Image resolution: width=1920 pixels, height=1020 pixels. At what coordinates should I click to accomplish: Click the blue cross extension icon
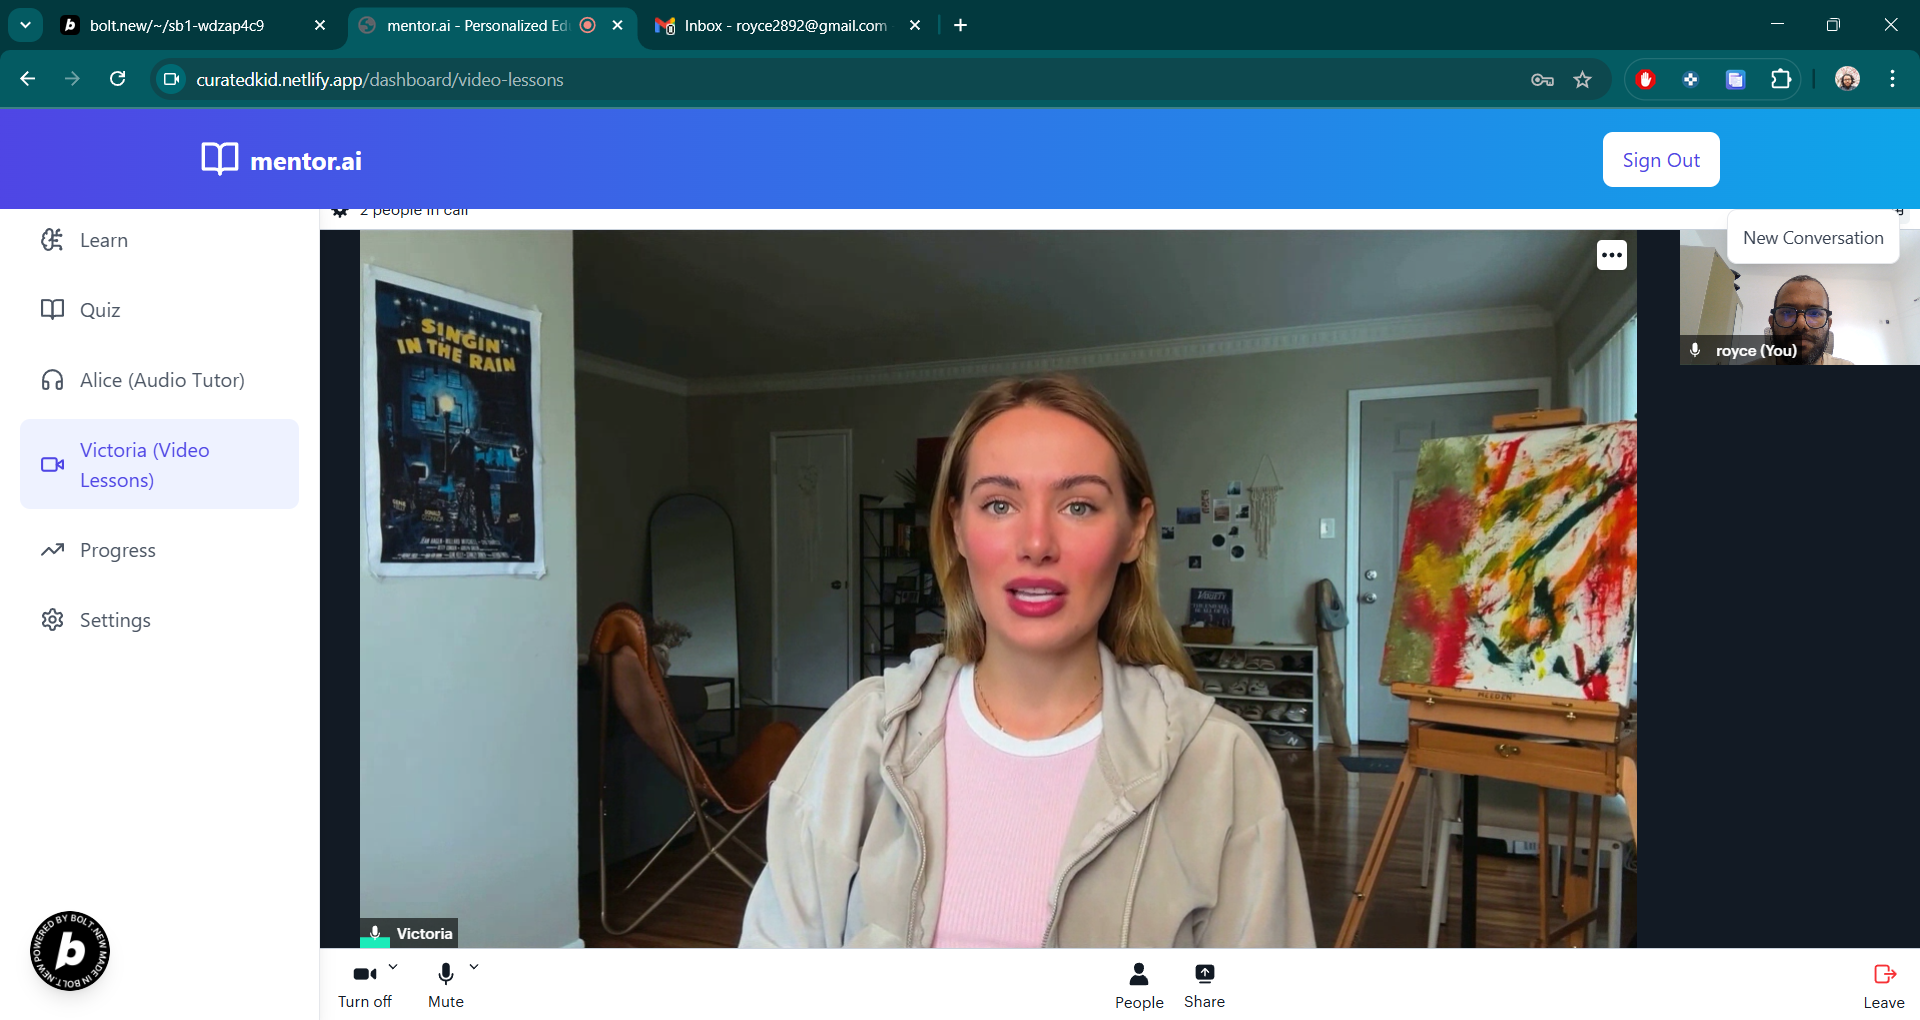click(1691, 79)
